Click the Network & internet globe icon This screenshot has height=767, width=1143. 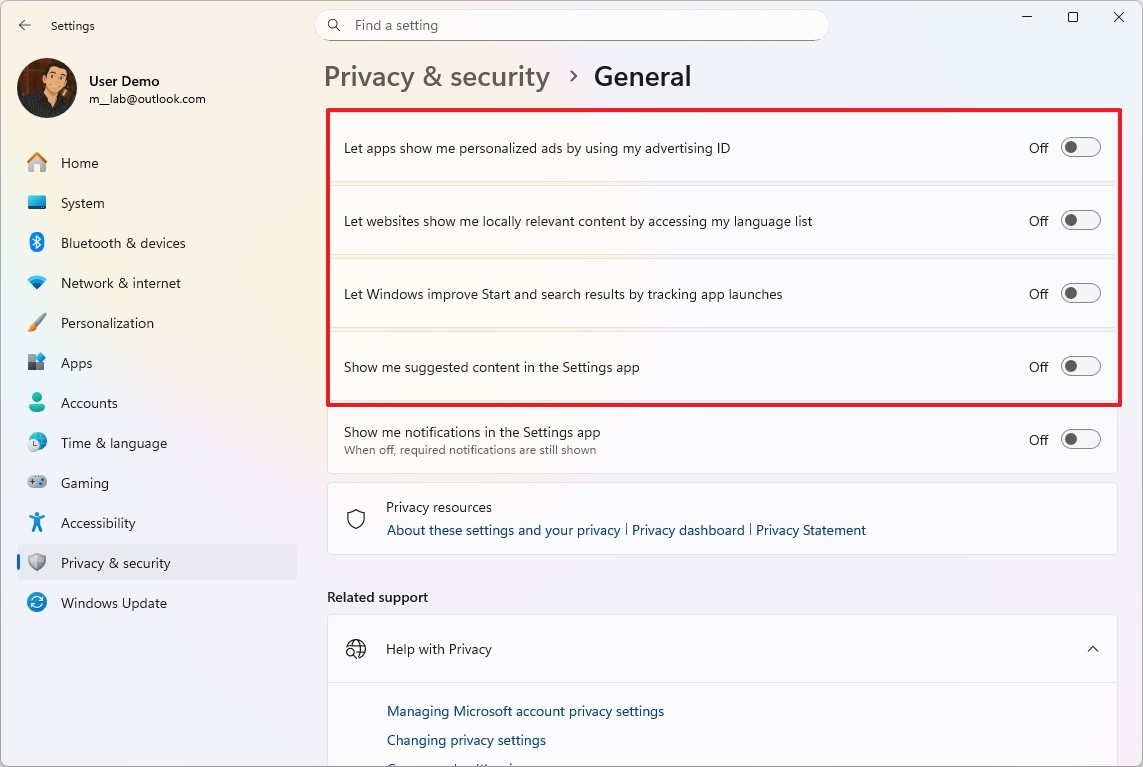(39, 282)
